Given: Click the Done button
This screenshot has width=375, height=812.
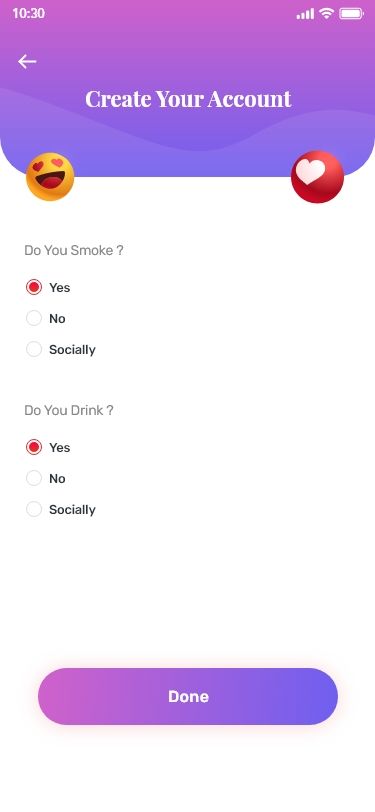Looking at the screenshot, I should point(188,696).
